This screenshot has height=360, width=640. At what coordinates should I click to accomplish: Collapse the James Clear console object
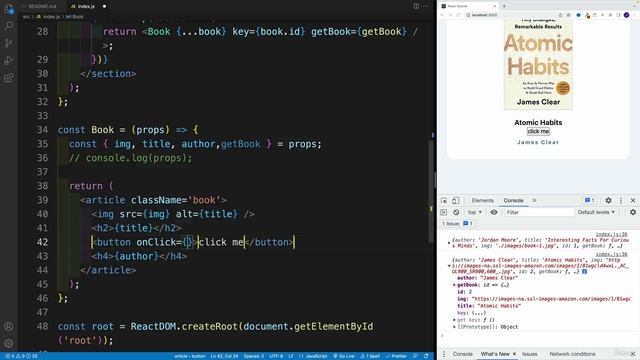tap(449, 266)
